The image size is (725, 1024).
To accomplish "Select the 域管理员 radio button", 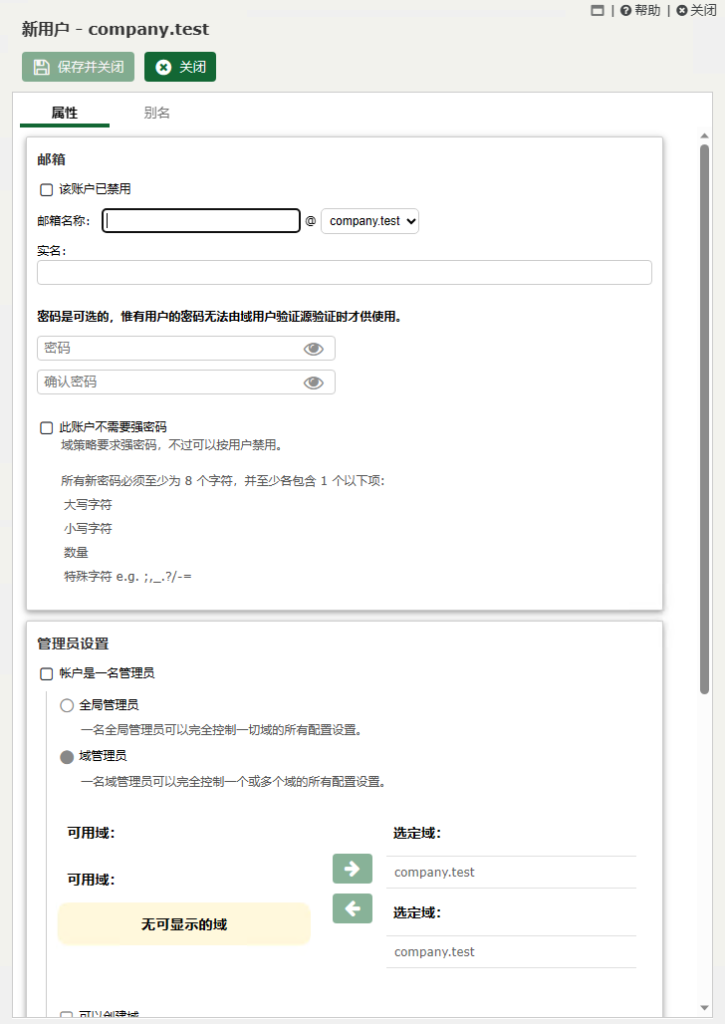I will point(67,757).
